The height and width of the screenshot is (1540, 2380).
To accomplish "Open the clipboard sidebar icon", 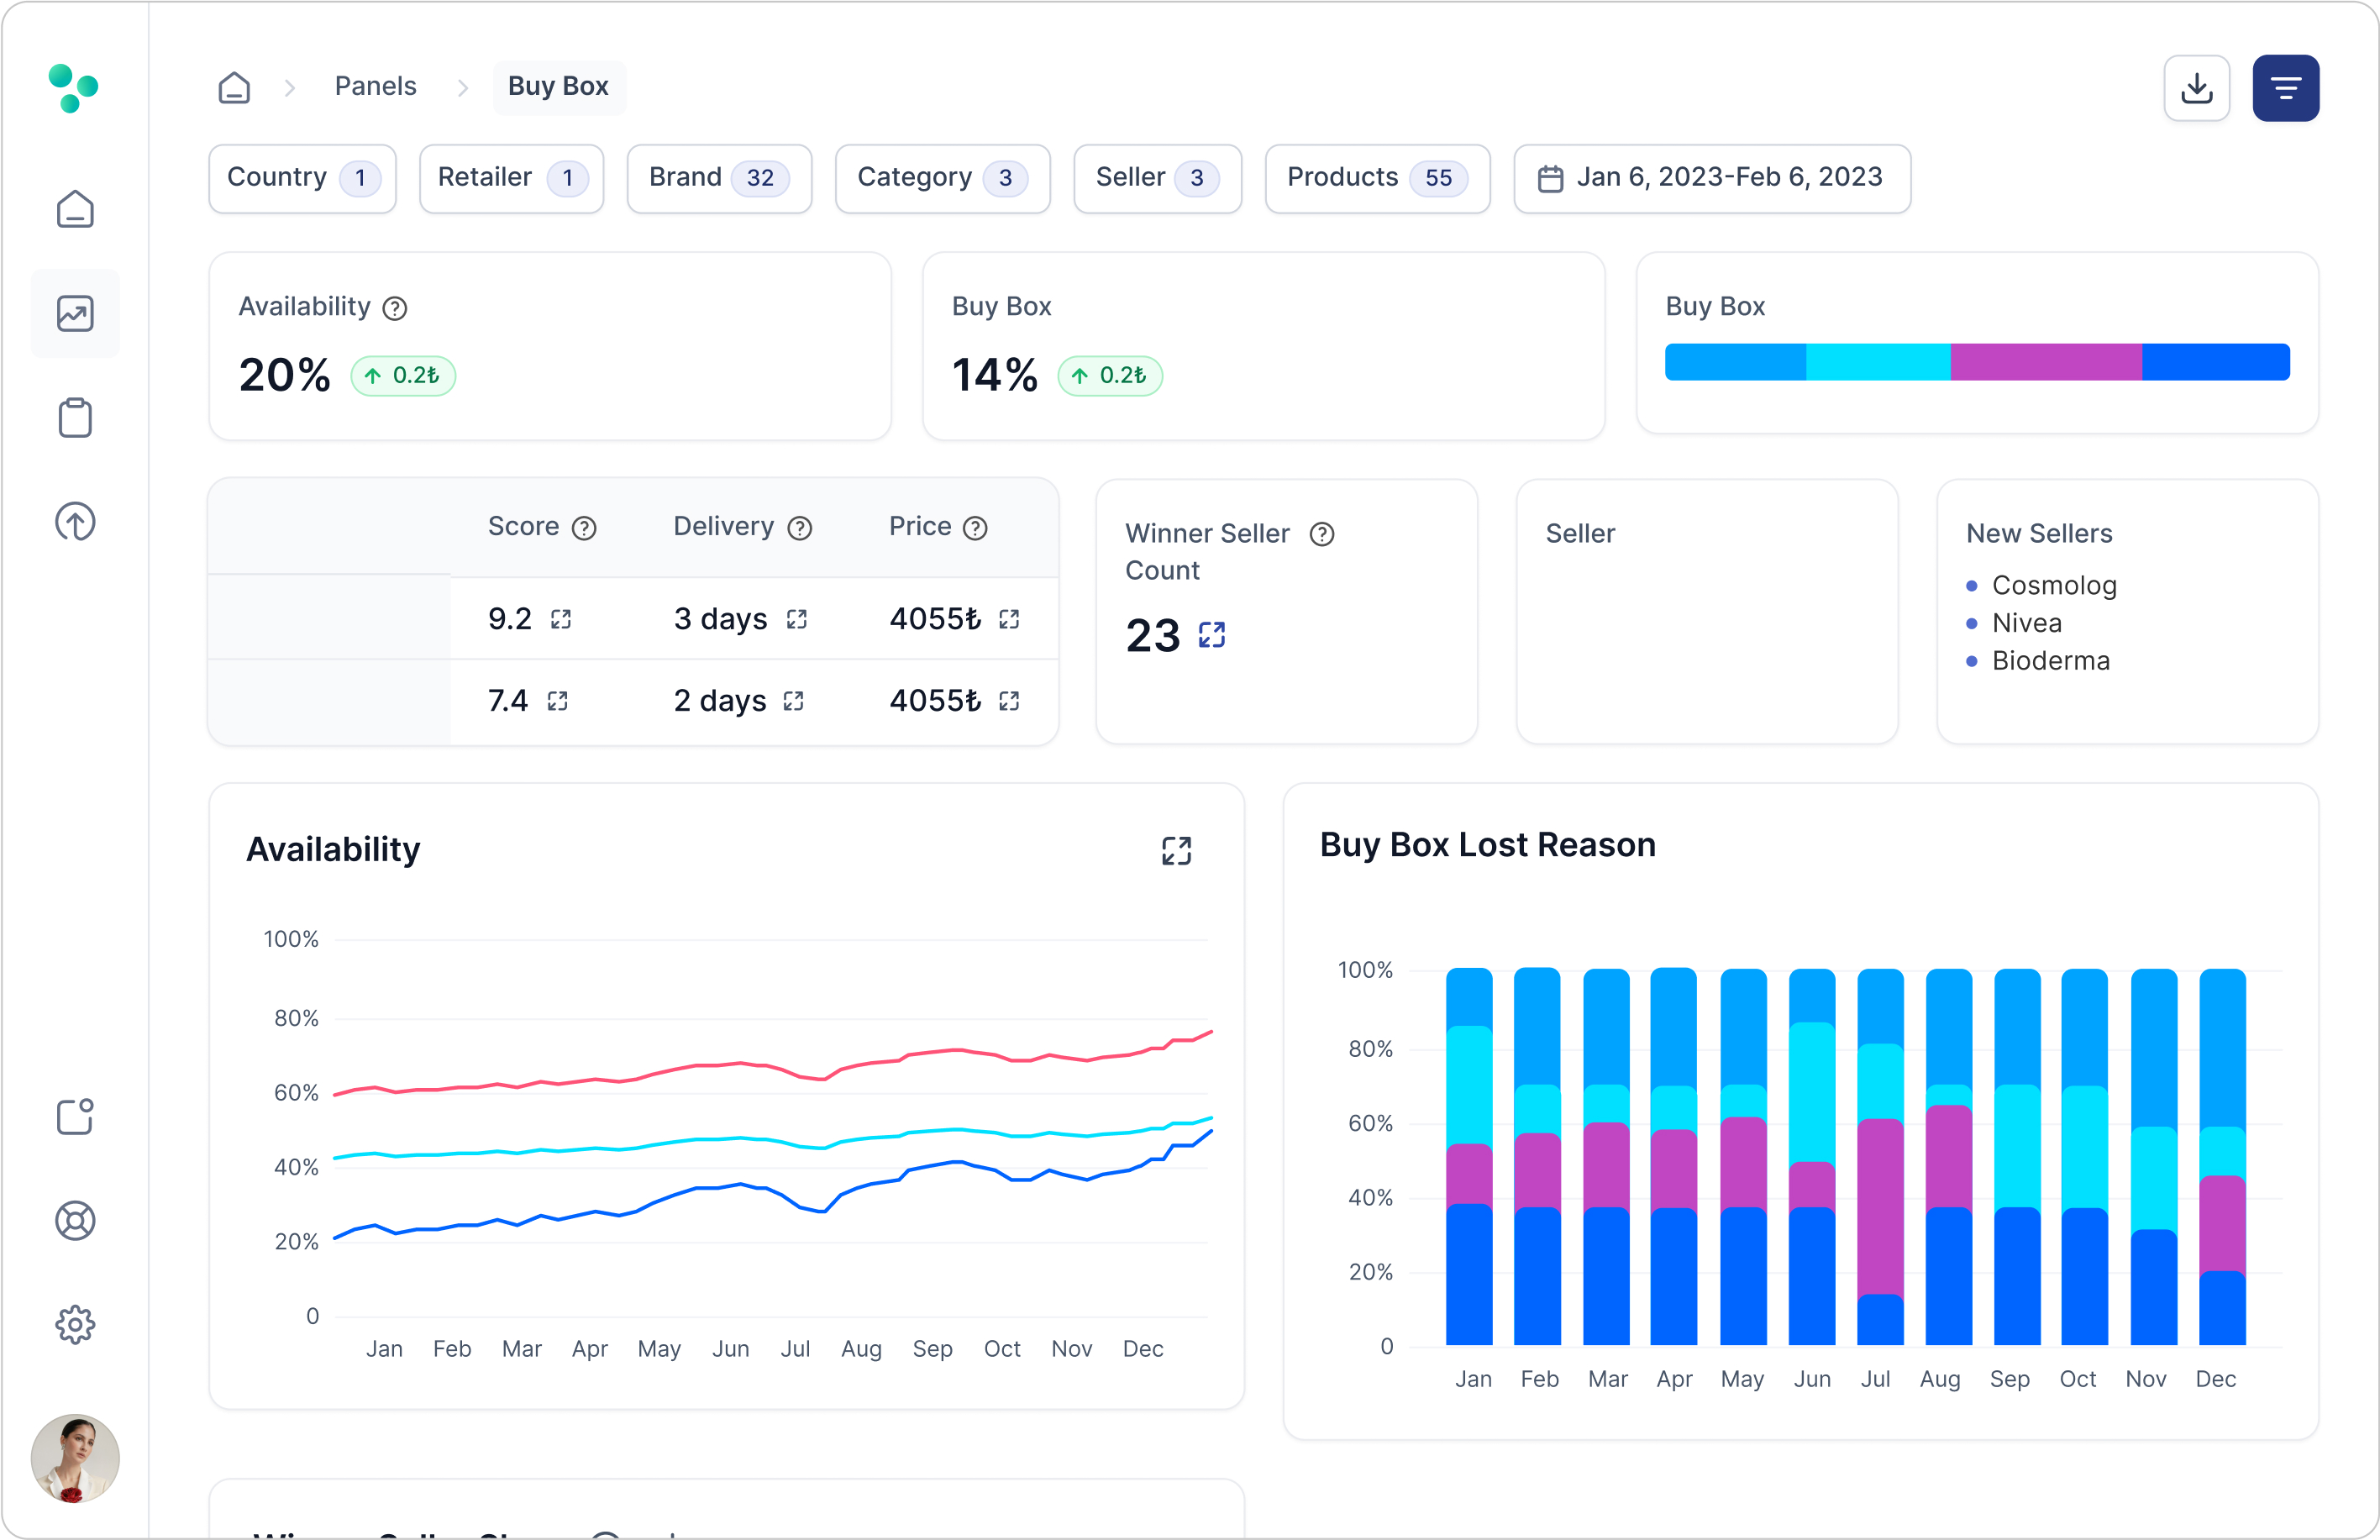I will 75,418.
